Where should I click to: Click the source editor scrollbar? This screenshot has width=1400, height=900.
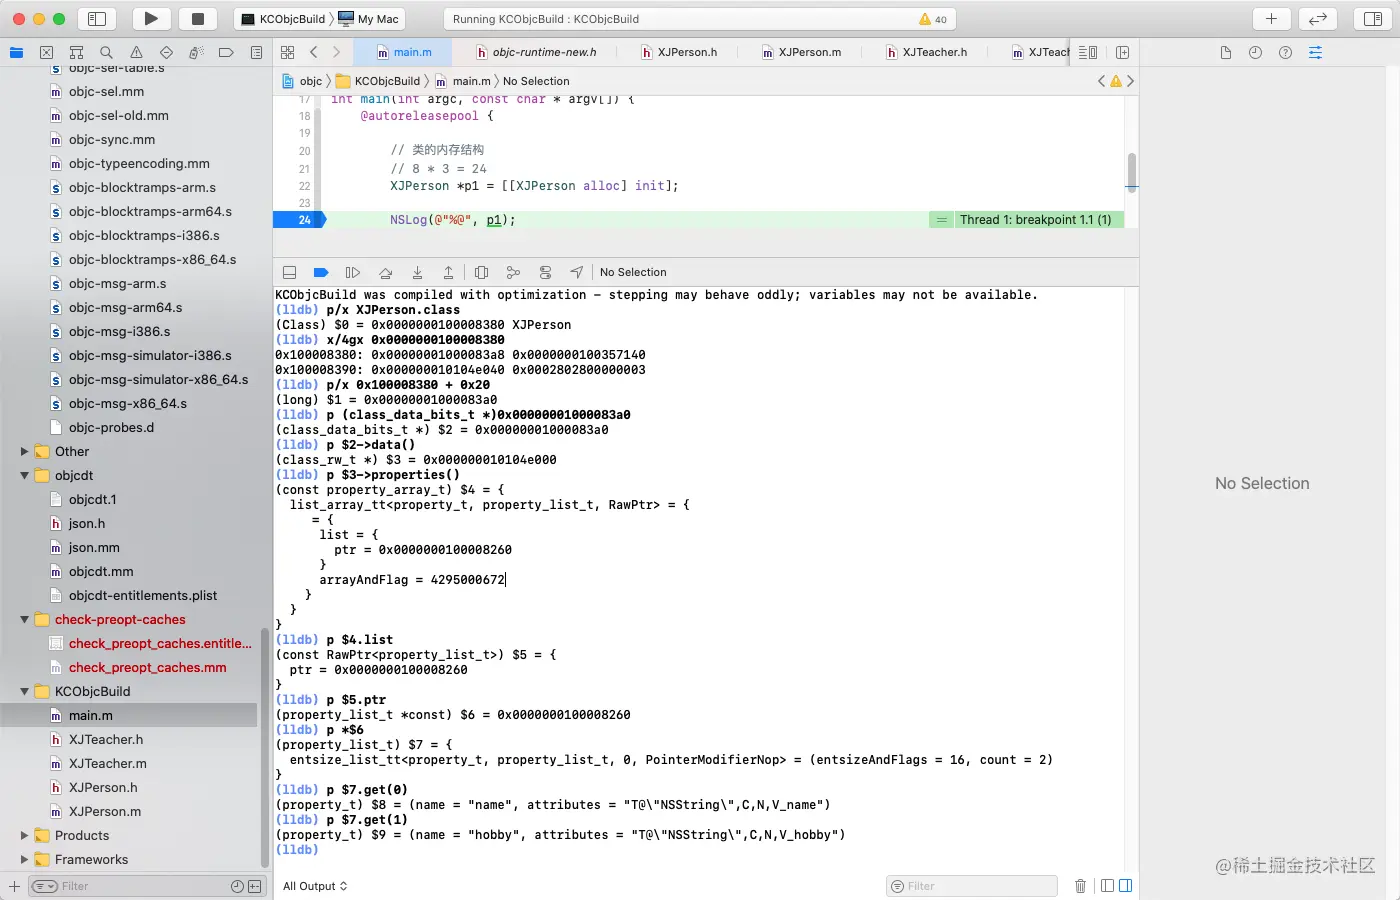click(x=1132, y=172)
